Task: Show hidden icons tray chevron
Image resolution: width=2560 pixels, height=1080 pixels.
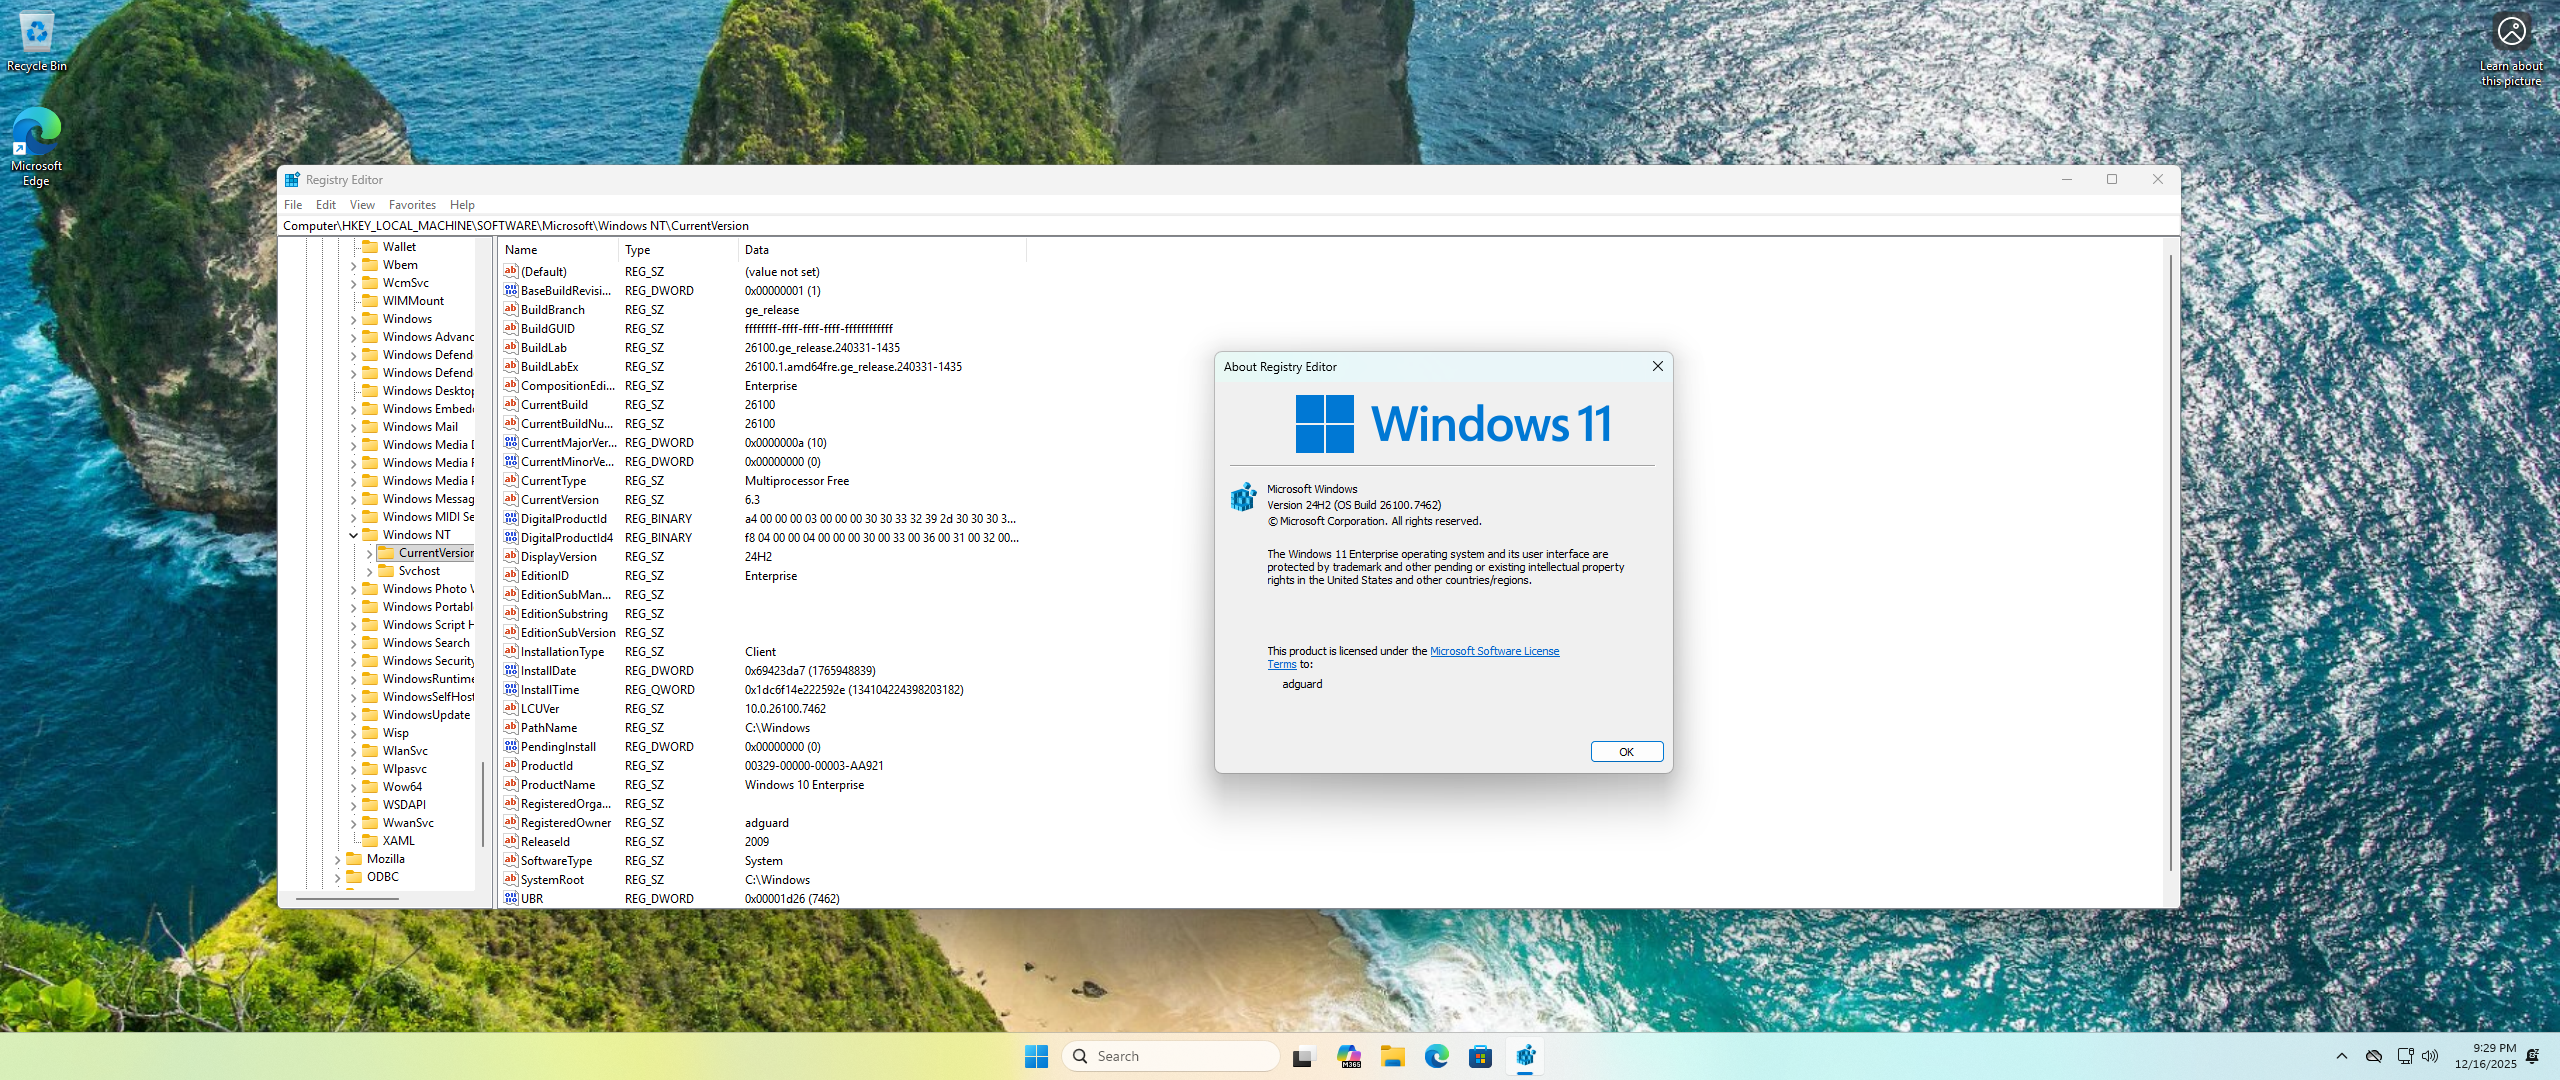Action: [x=2341, y=1056]
